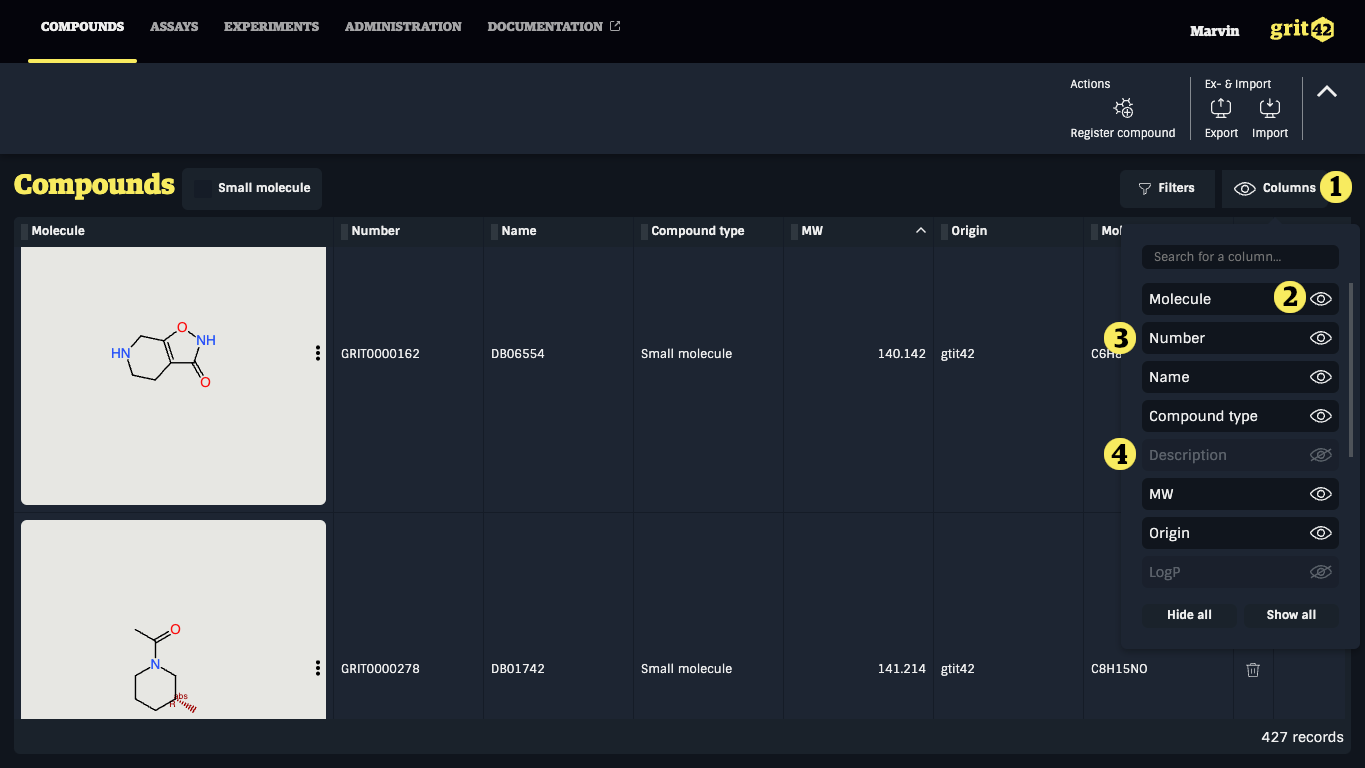
Task: Click the 141.214 MW value
Action: click(902, 669)
